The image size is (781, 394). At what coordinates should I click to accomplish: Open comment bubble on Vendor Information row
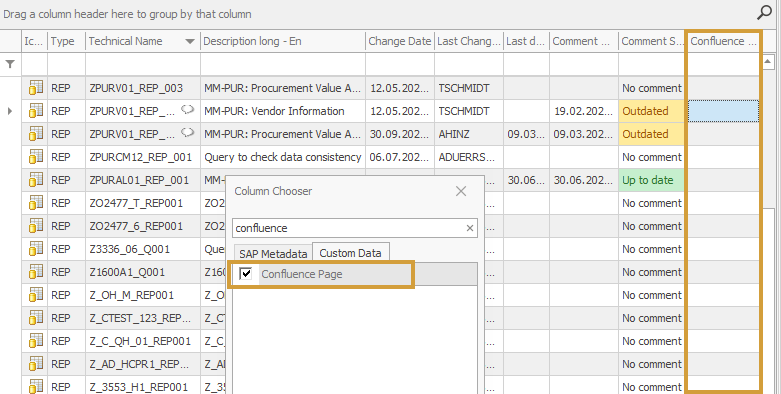187,110
